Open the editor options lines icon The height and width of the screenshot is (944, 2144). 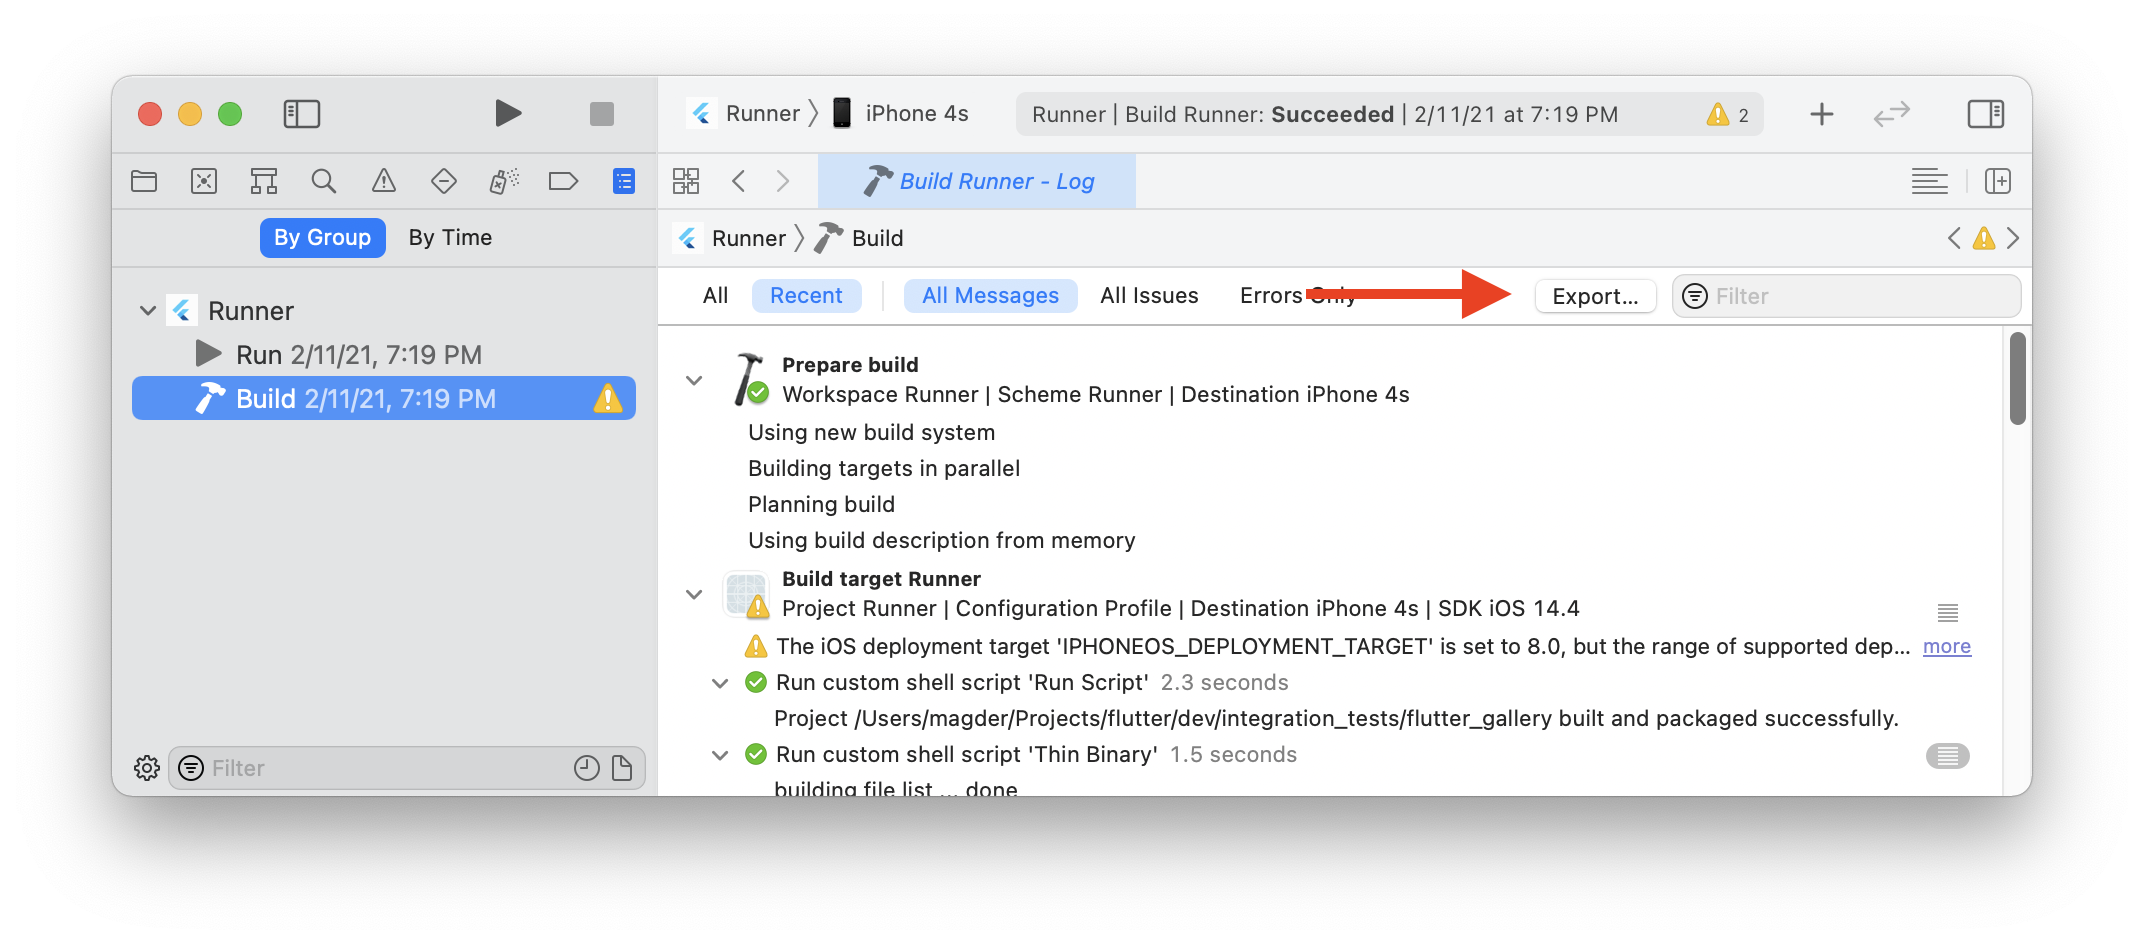coord(1930,181)
